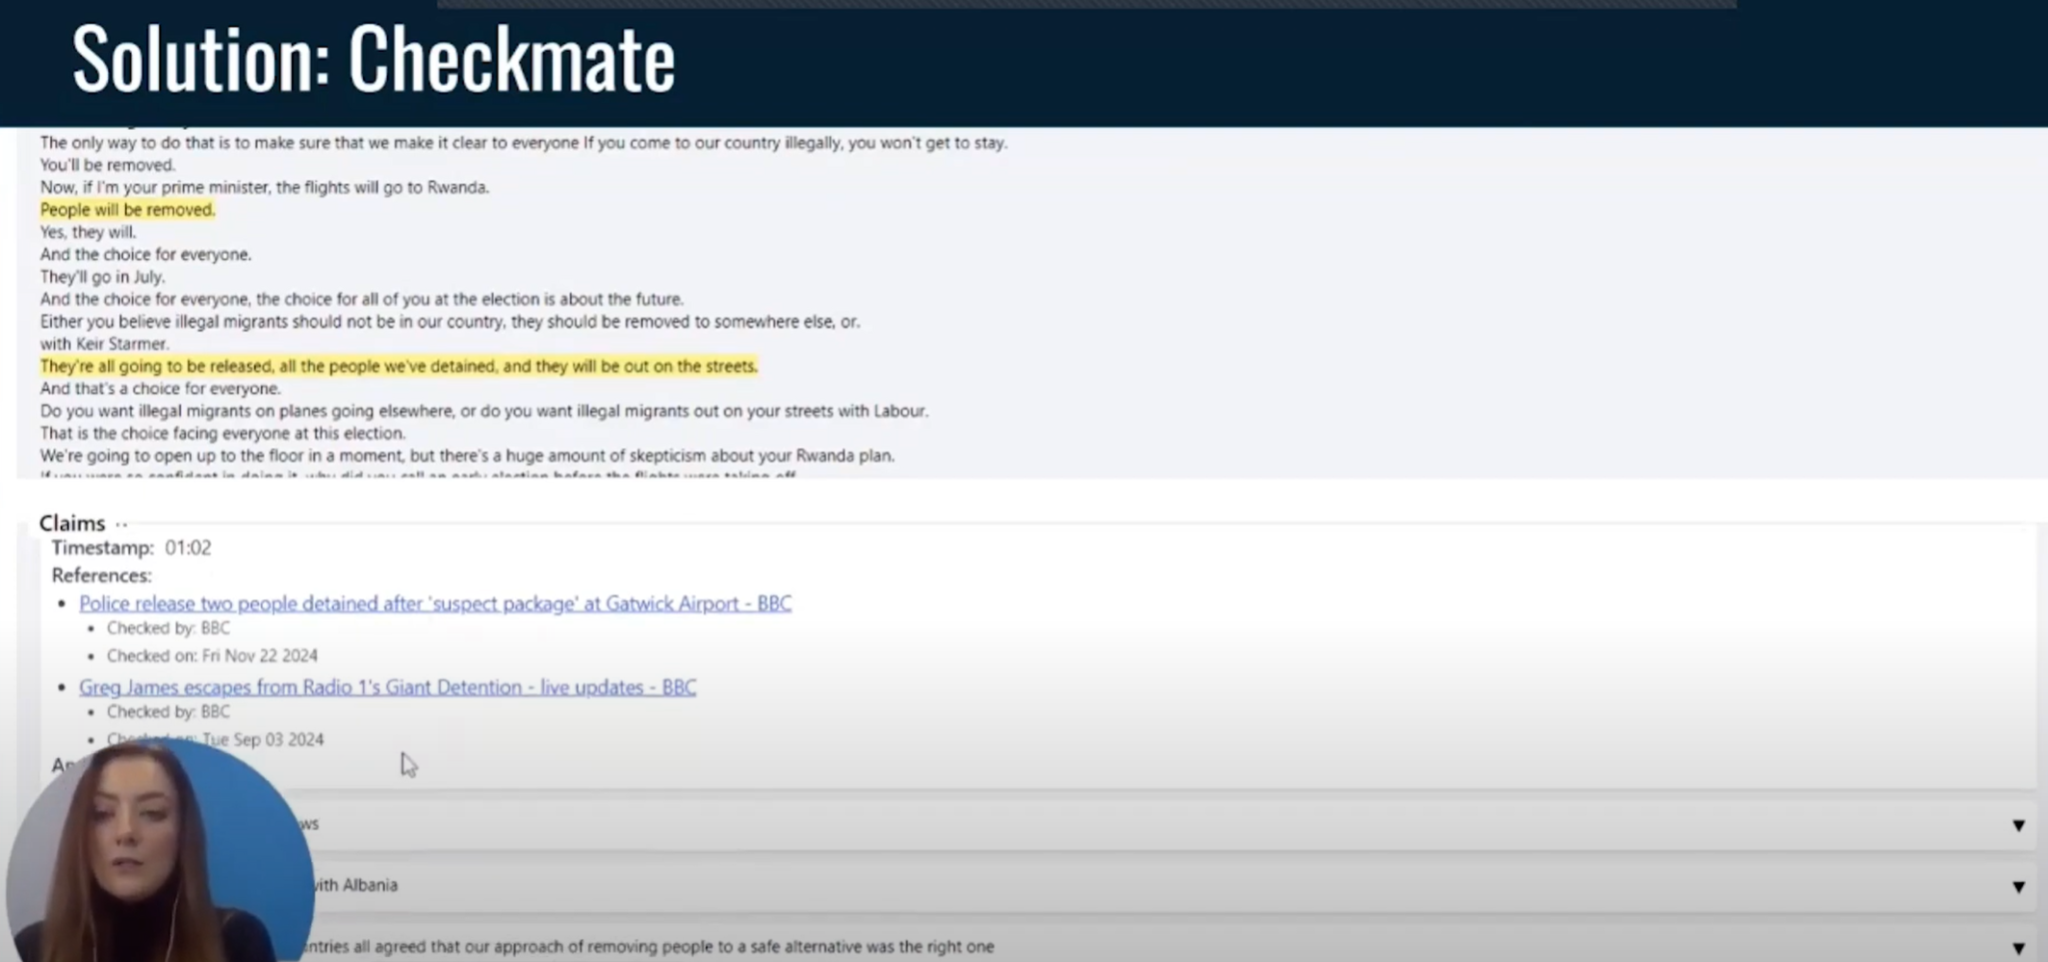The height and width of the screenshot is (962, 2048).
Task: Click transcript line 'They'll go in July.'
Action: 102,277
